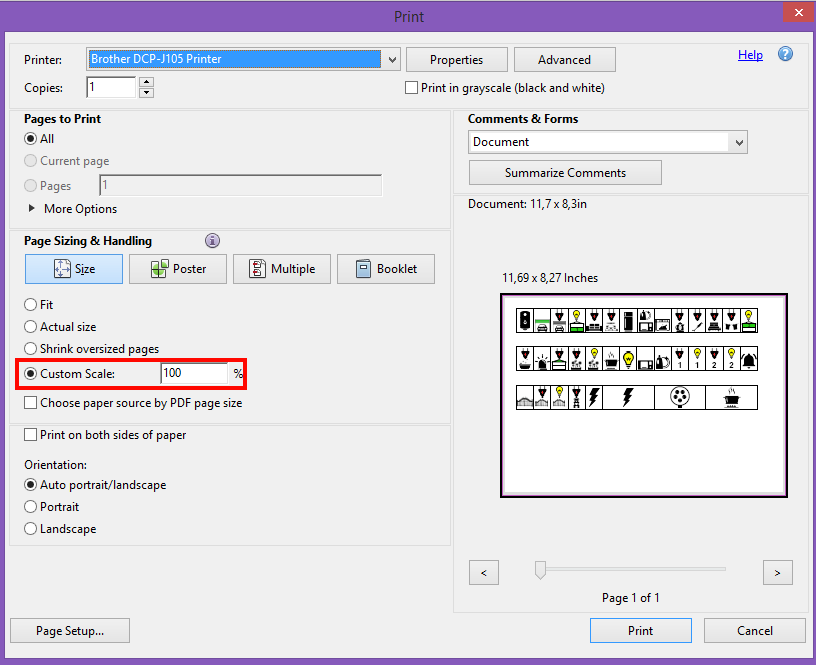Select the Fit radio button
This screenshot has height=665, width=816.
31,305
